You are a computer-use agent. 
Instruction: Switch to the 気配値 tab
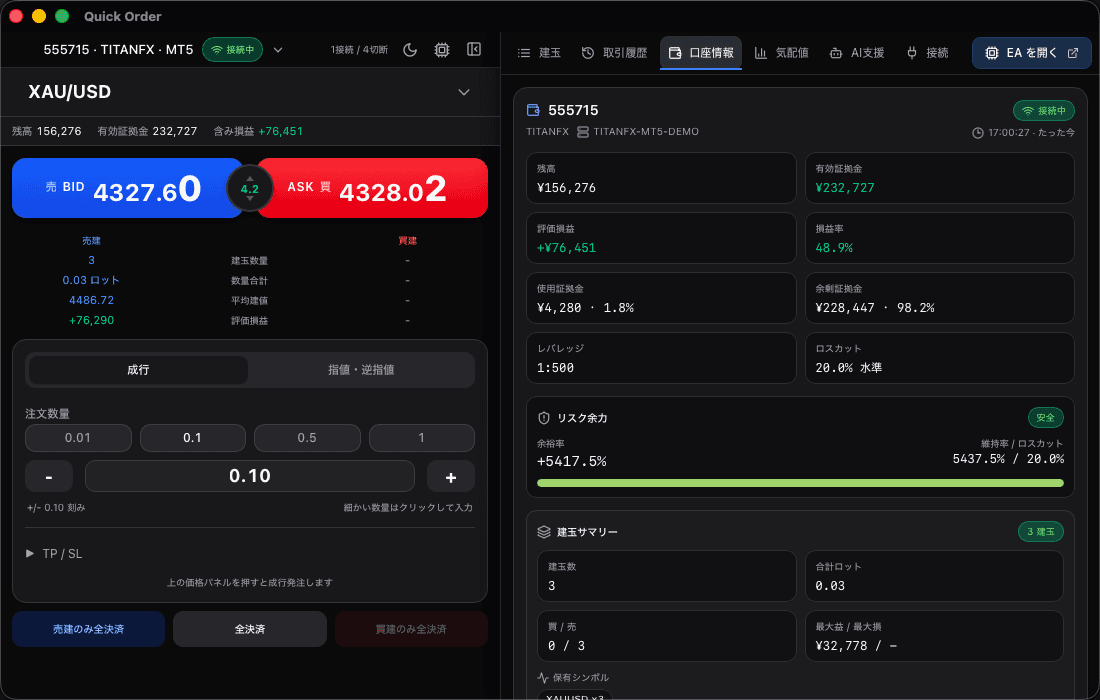[782, 53]
